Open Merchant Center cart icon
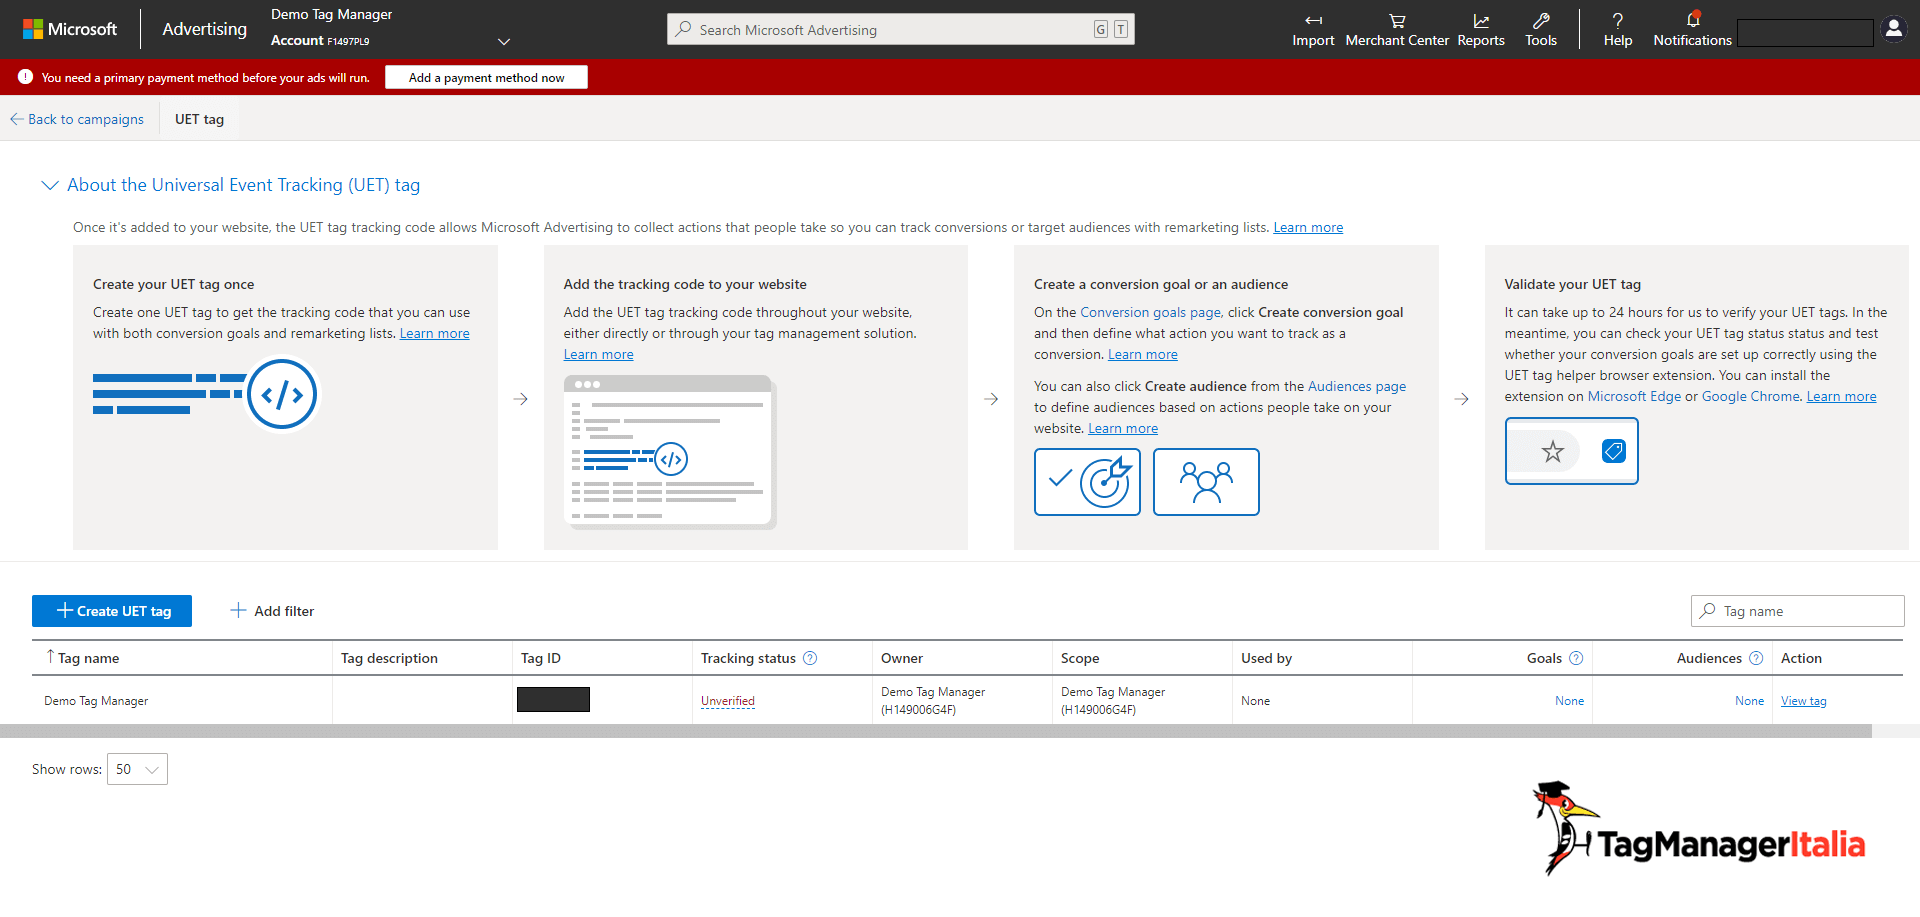1920x917 pixels. point(1397,20)
